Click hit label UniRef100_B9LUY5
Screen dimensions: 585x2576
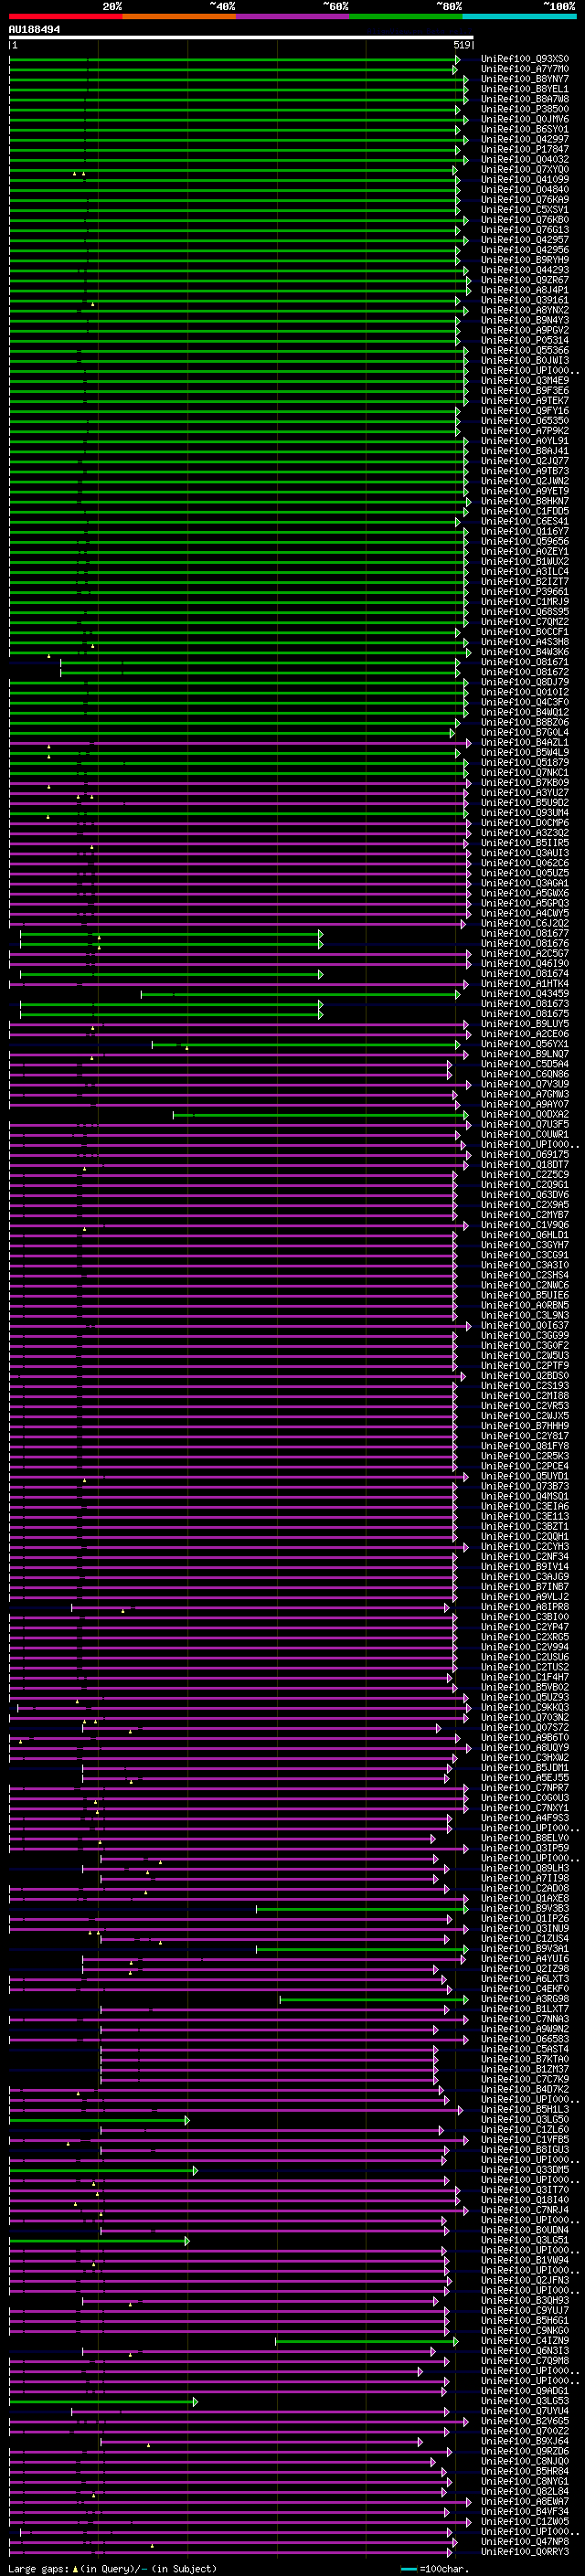point(525,1024)
